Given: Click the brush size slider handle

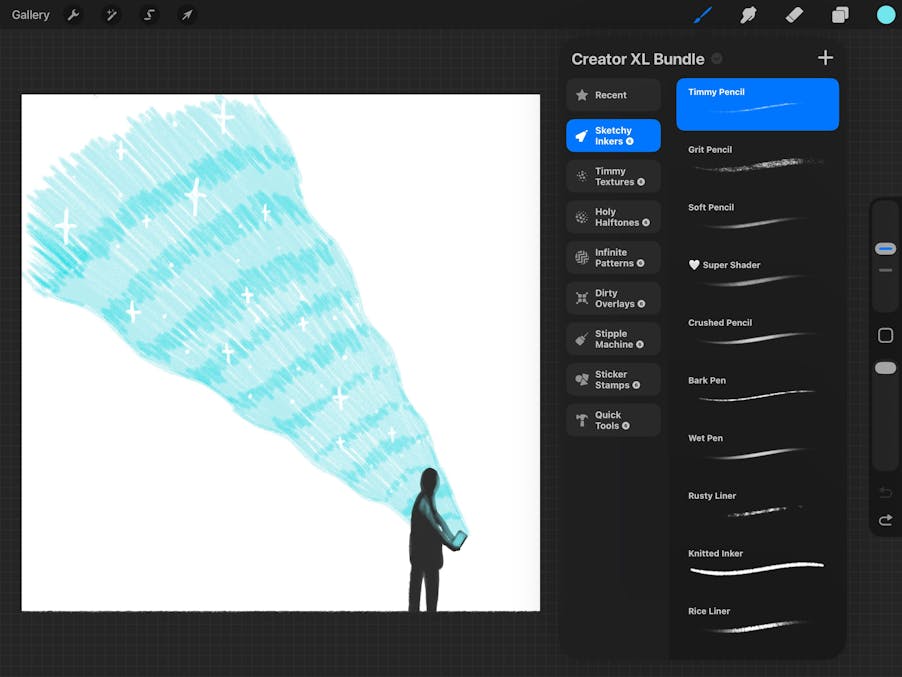Looking at the screenshot, I should click(885, 249).
